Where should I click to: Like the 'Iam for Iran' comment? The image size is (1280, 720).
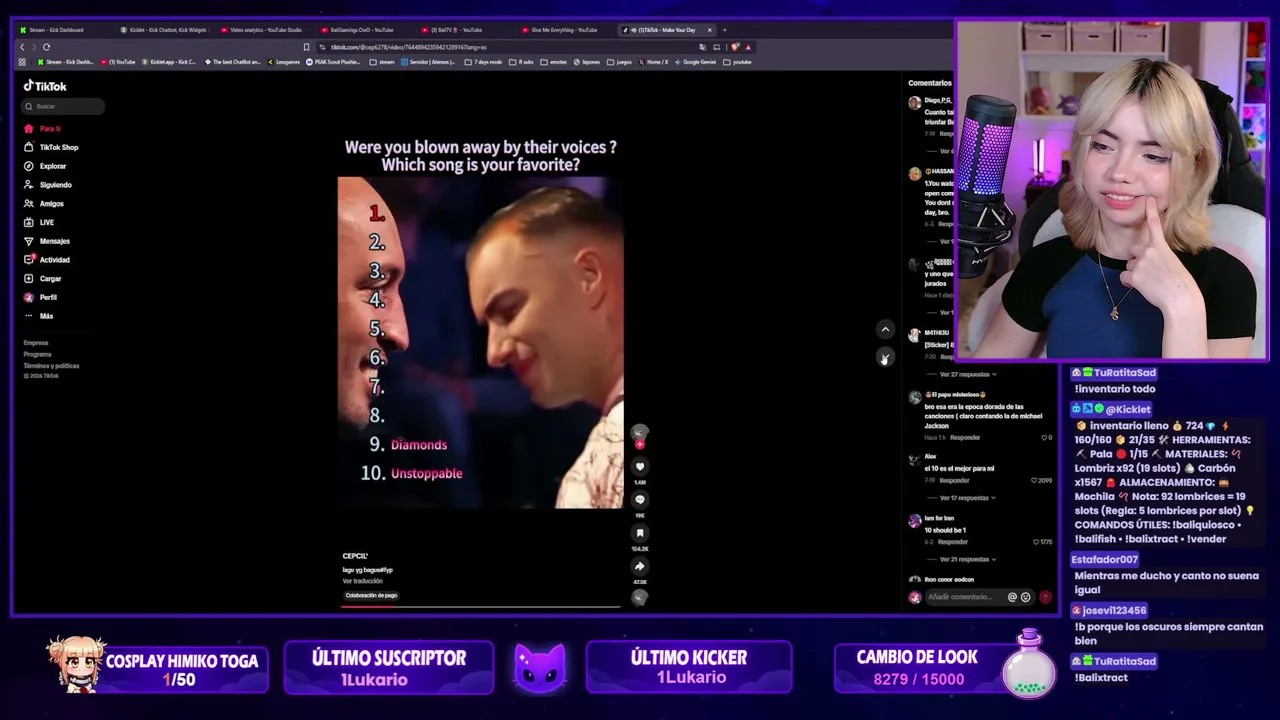point(1035,542)
